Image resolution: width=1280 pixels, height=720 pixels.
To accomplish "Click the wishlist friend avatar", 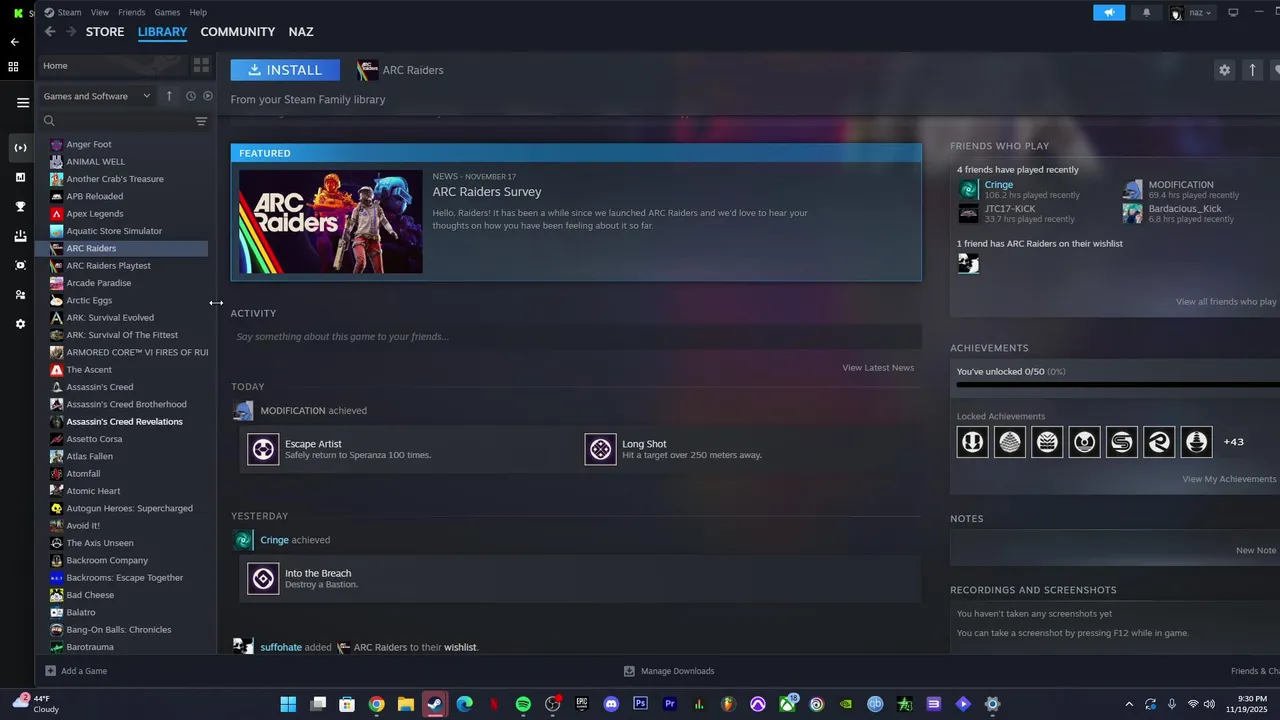I will click(x=968, y=263).
